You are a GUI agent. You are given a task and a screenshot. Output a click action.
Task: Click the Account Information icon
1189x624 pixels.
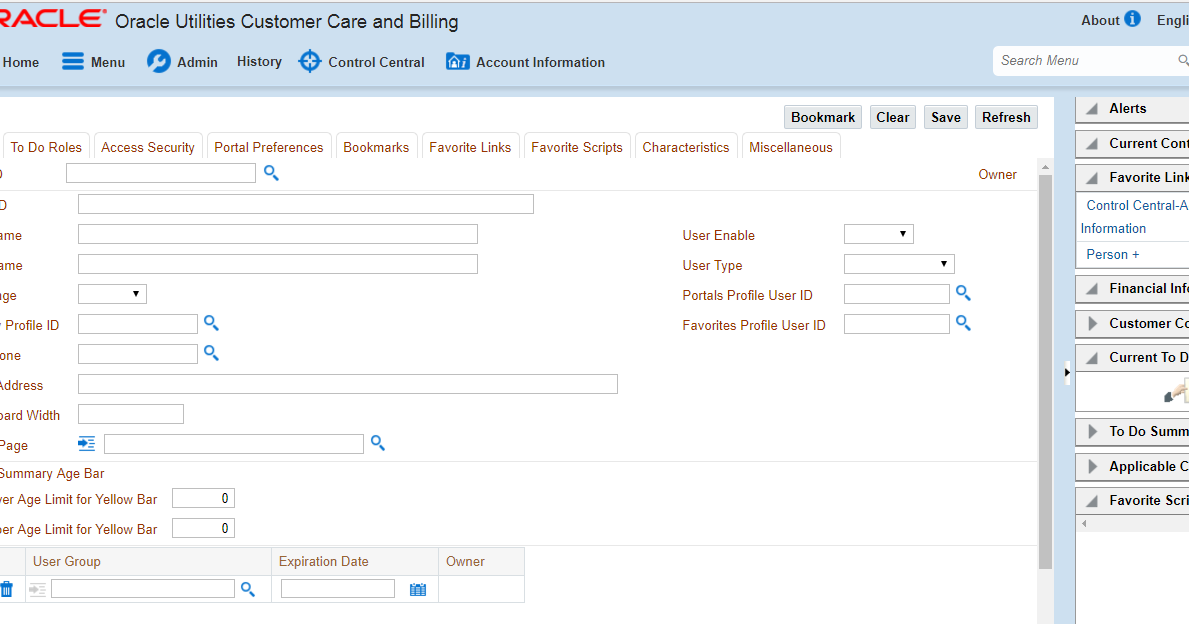click(x=457, y=62)
